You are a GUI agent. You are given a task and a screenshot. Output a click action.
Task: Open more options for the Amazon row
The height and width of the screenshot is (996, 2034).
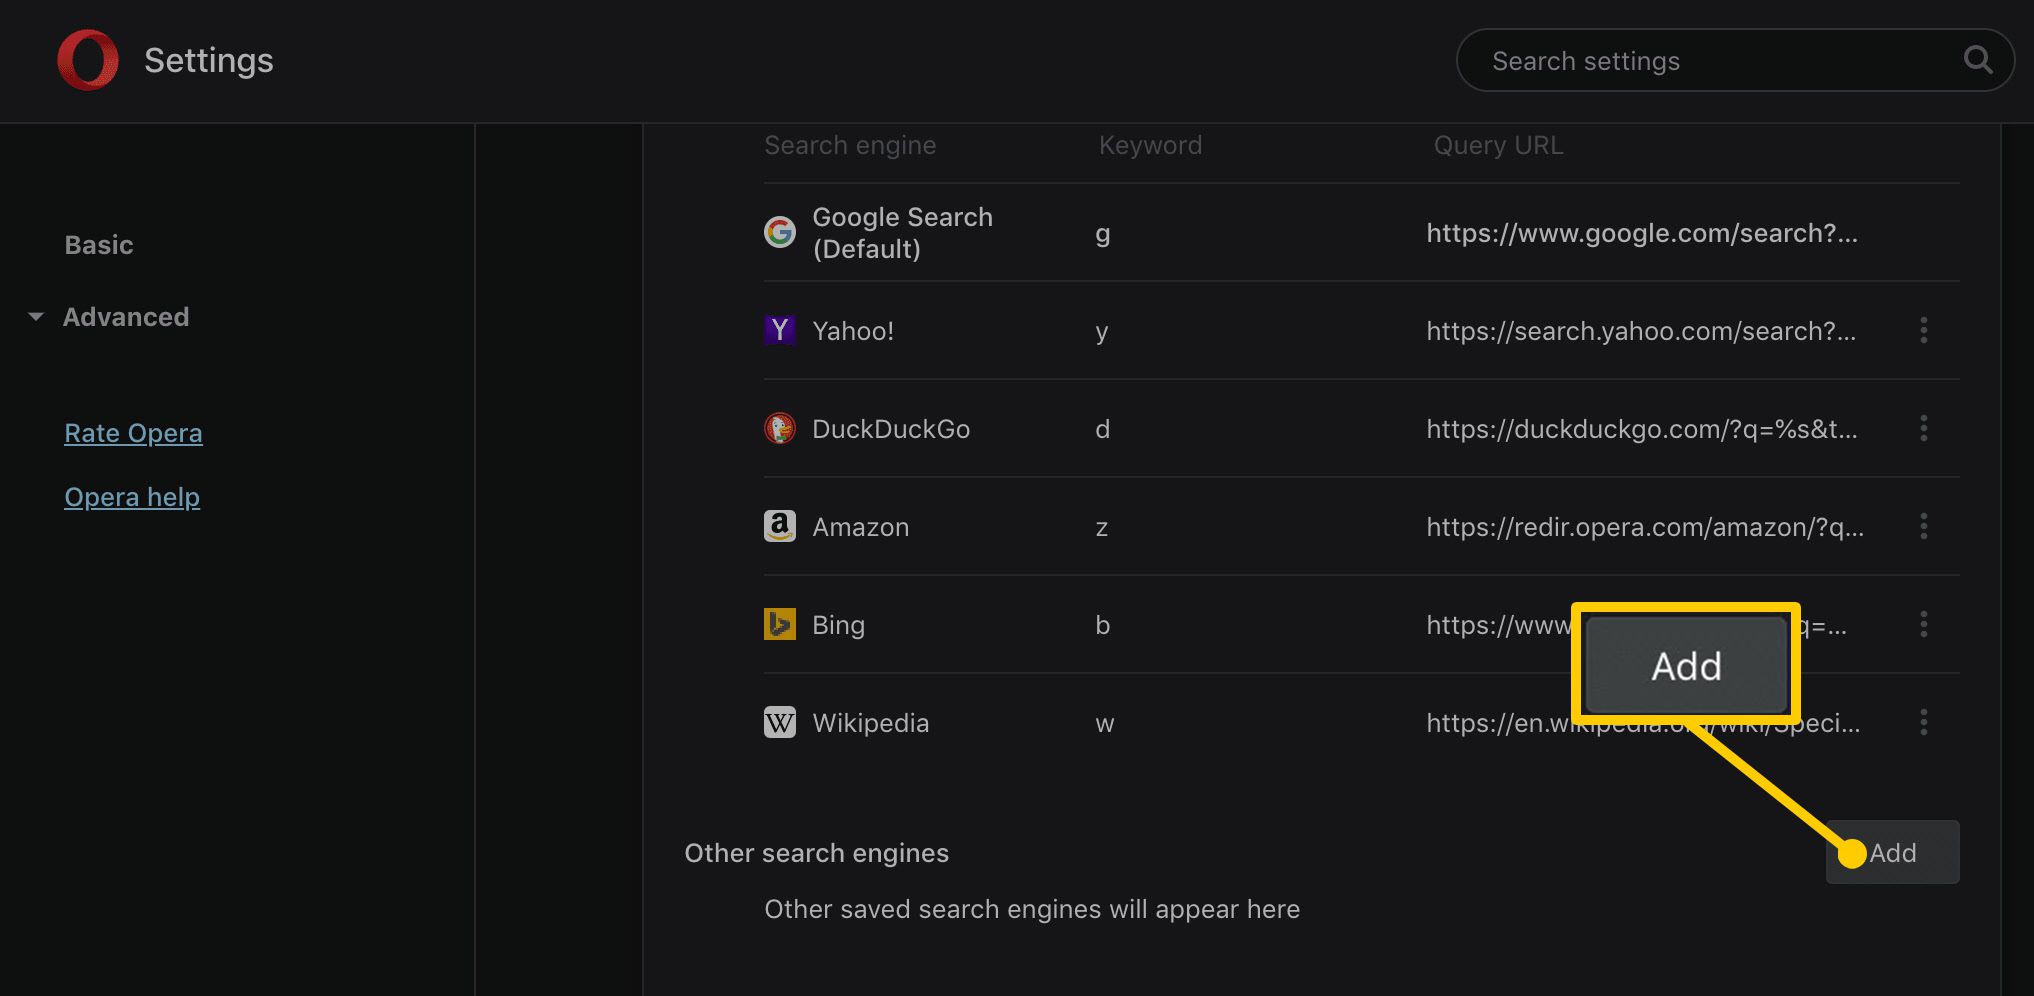(x=1924, y=527)
